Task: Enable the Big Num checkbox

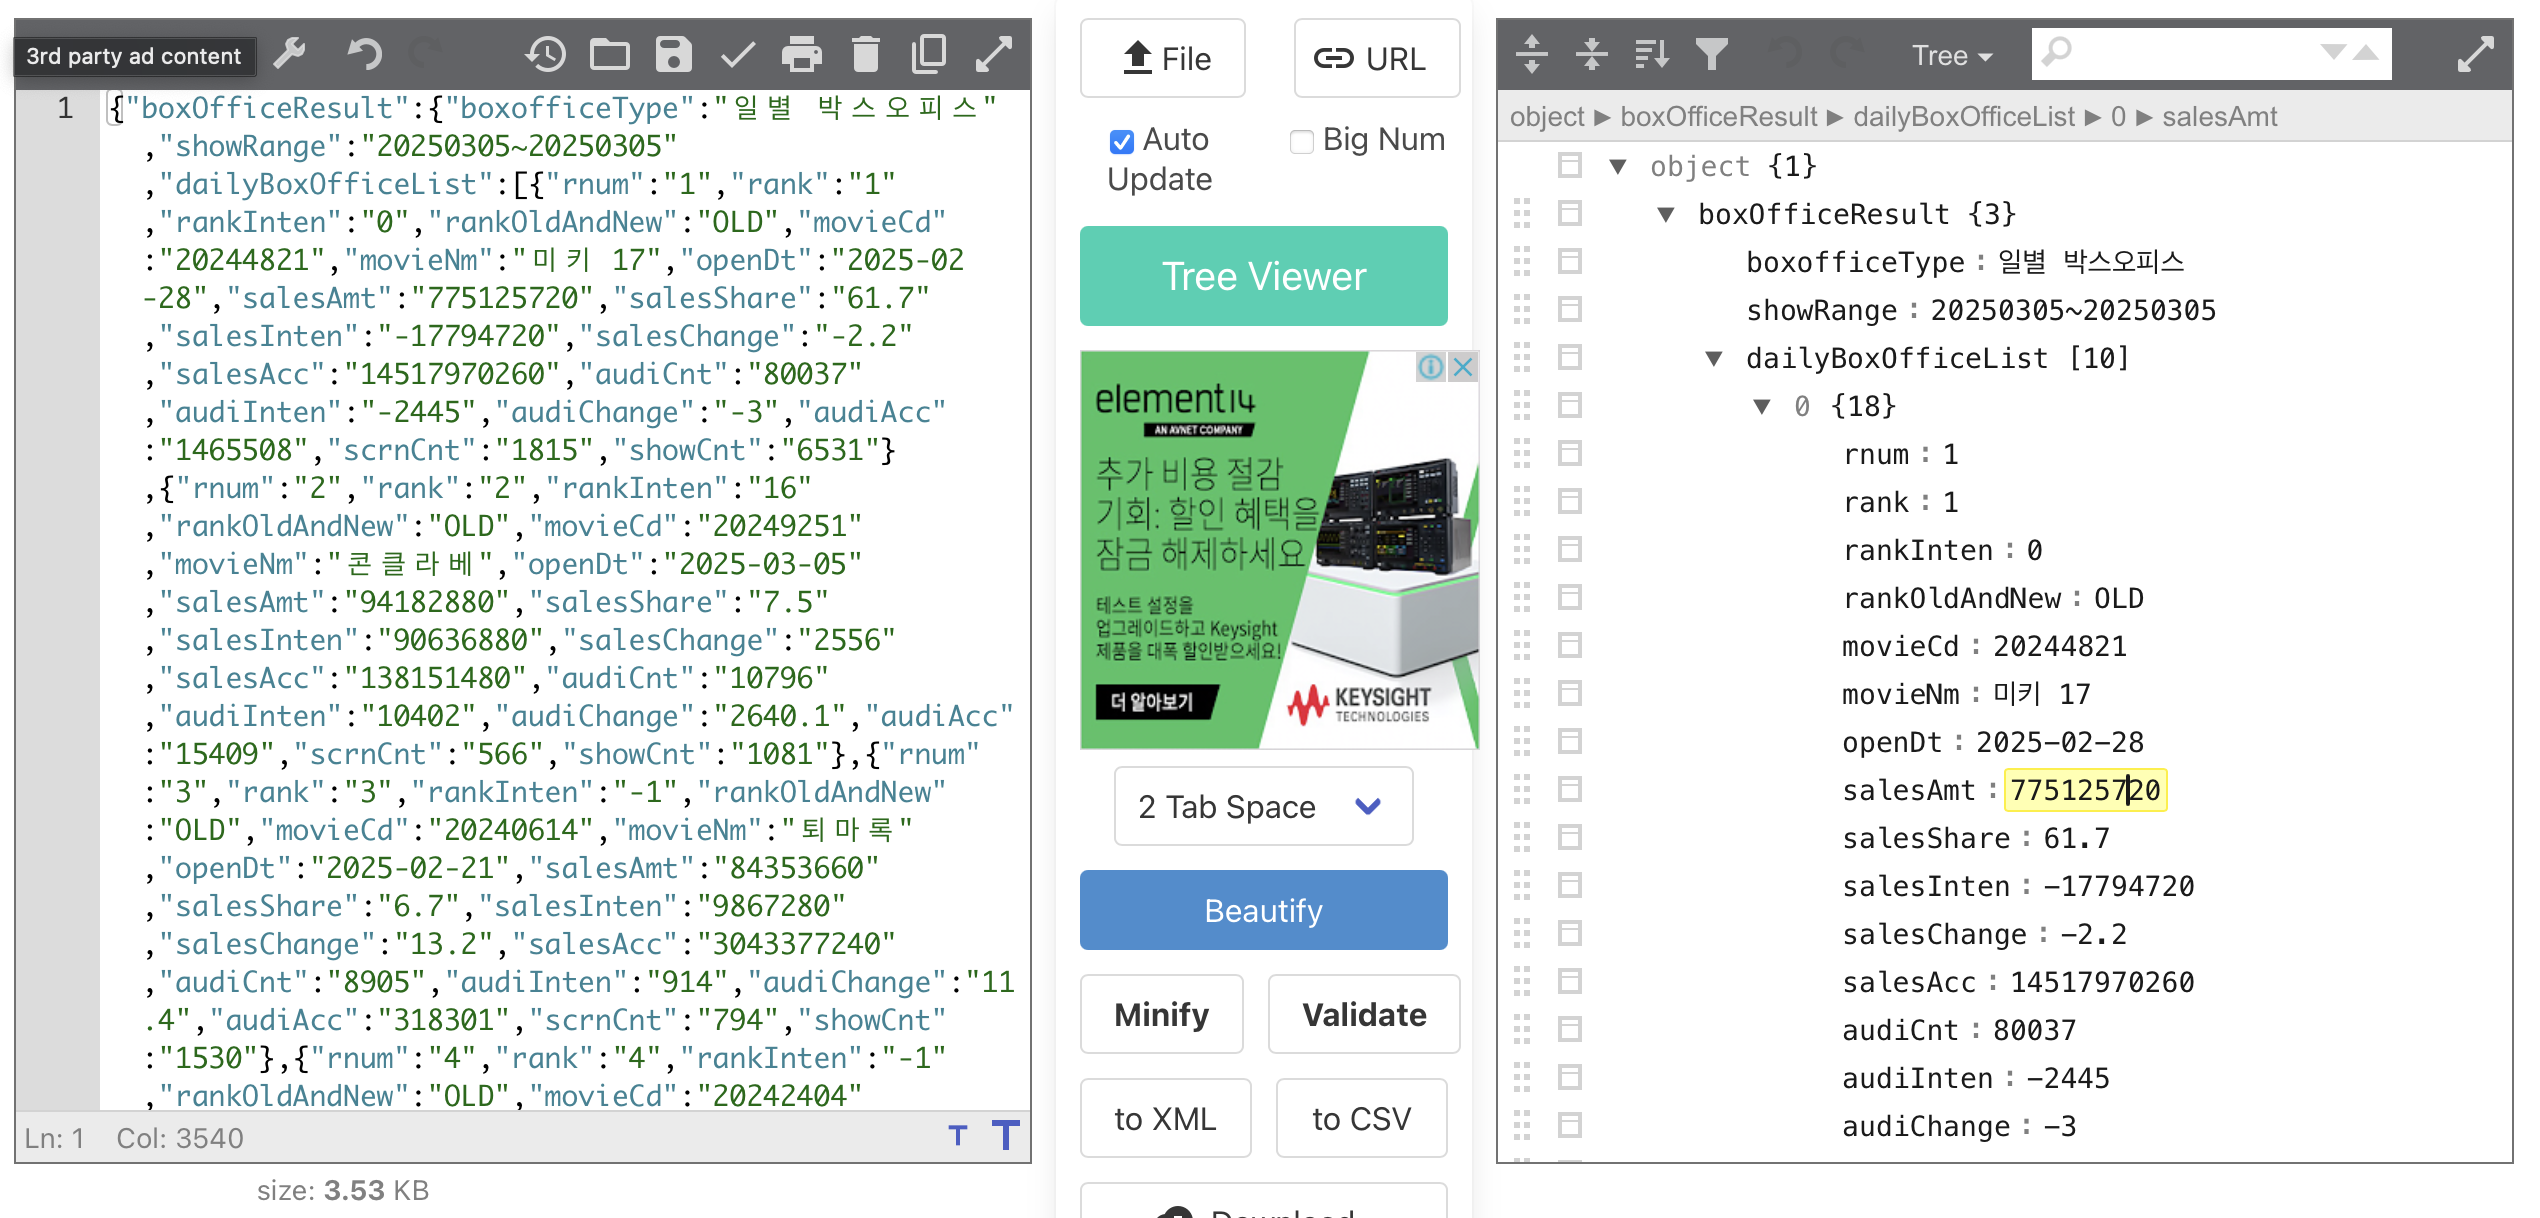Action: tap(1302, 142)
